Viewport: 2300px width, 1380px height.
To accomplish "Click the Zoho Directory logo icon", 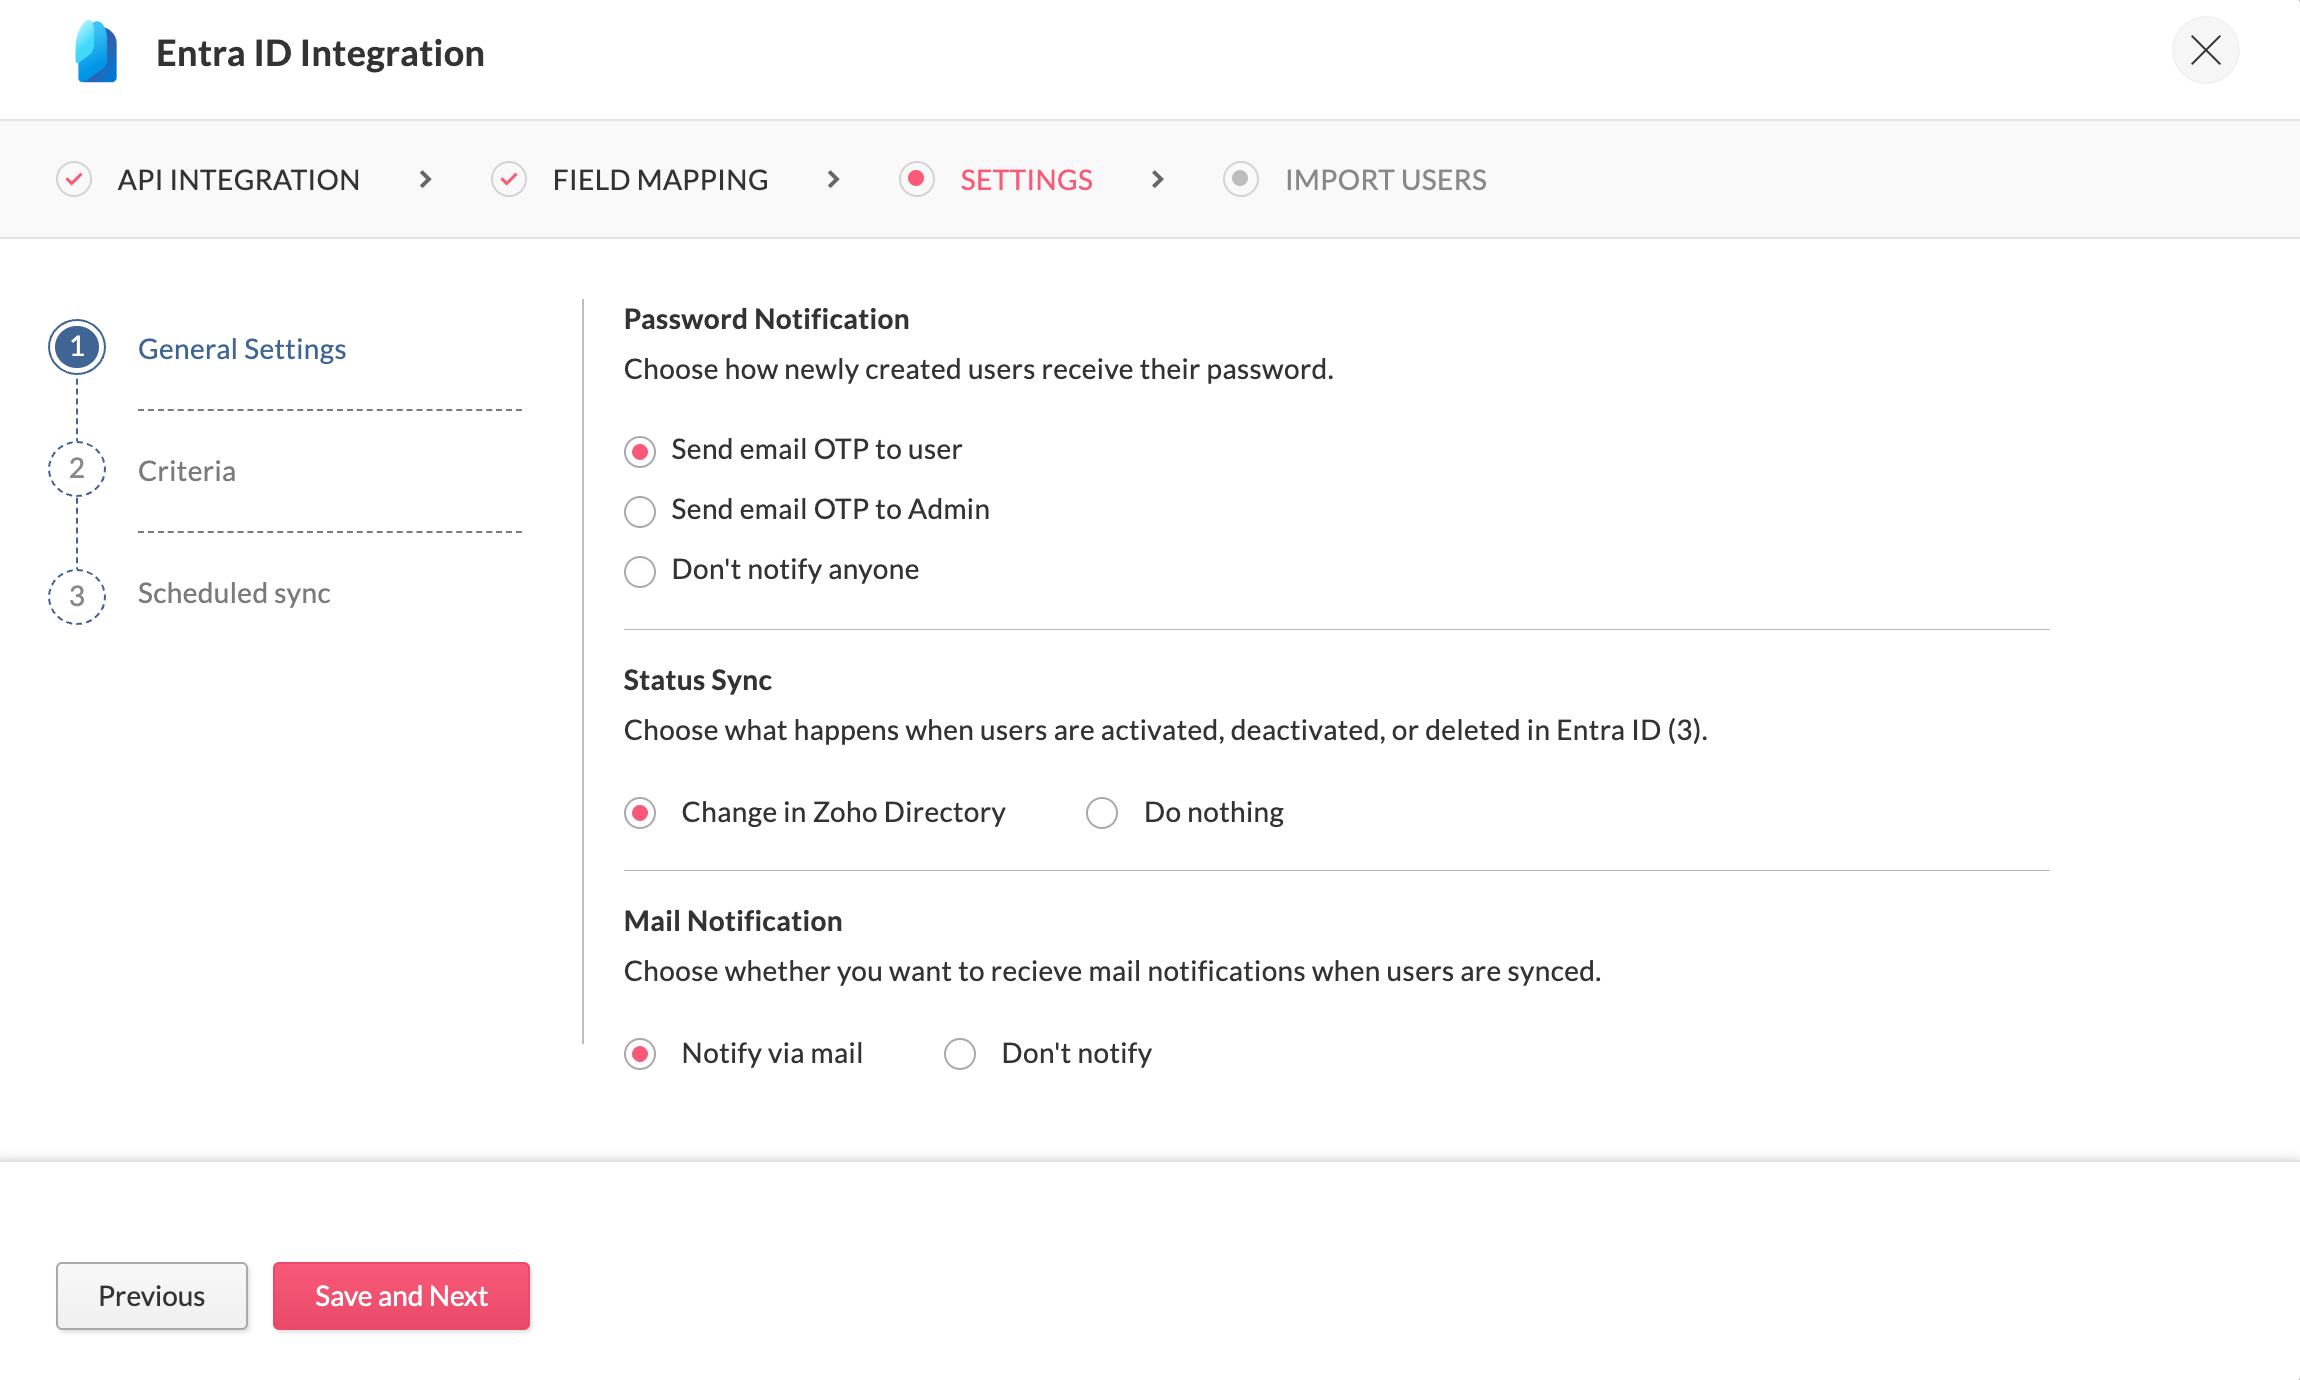I will (97, 52).
